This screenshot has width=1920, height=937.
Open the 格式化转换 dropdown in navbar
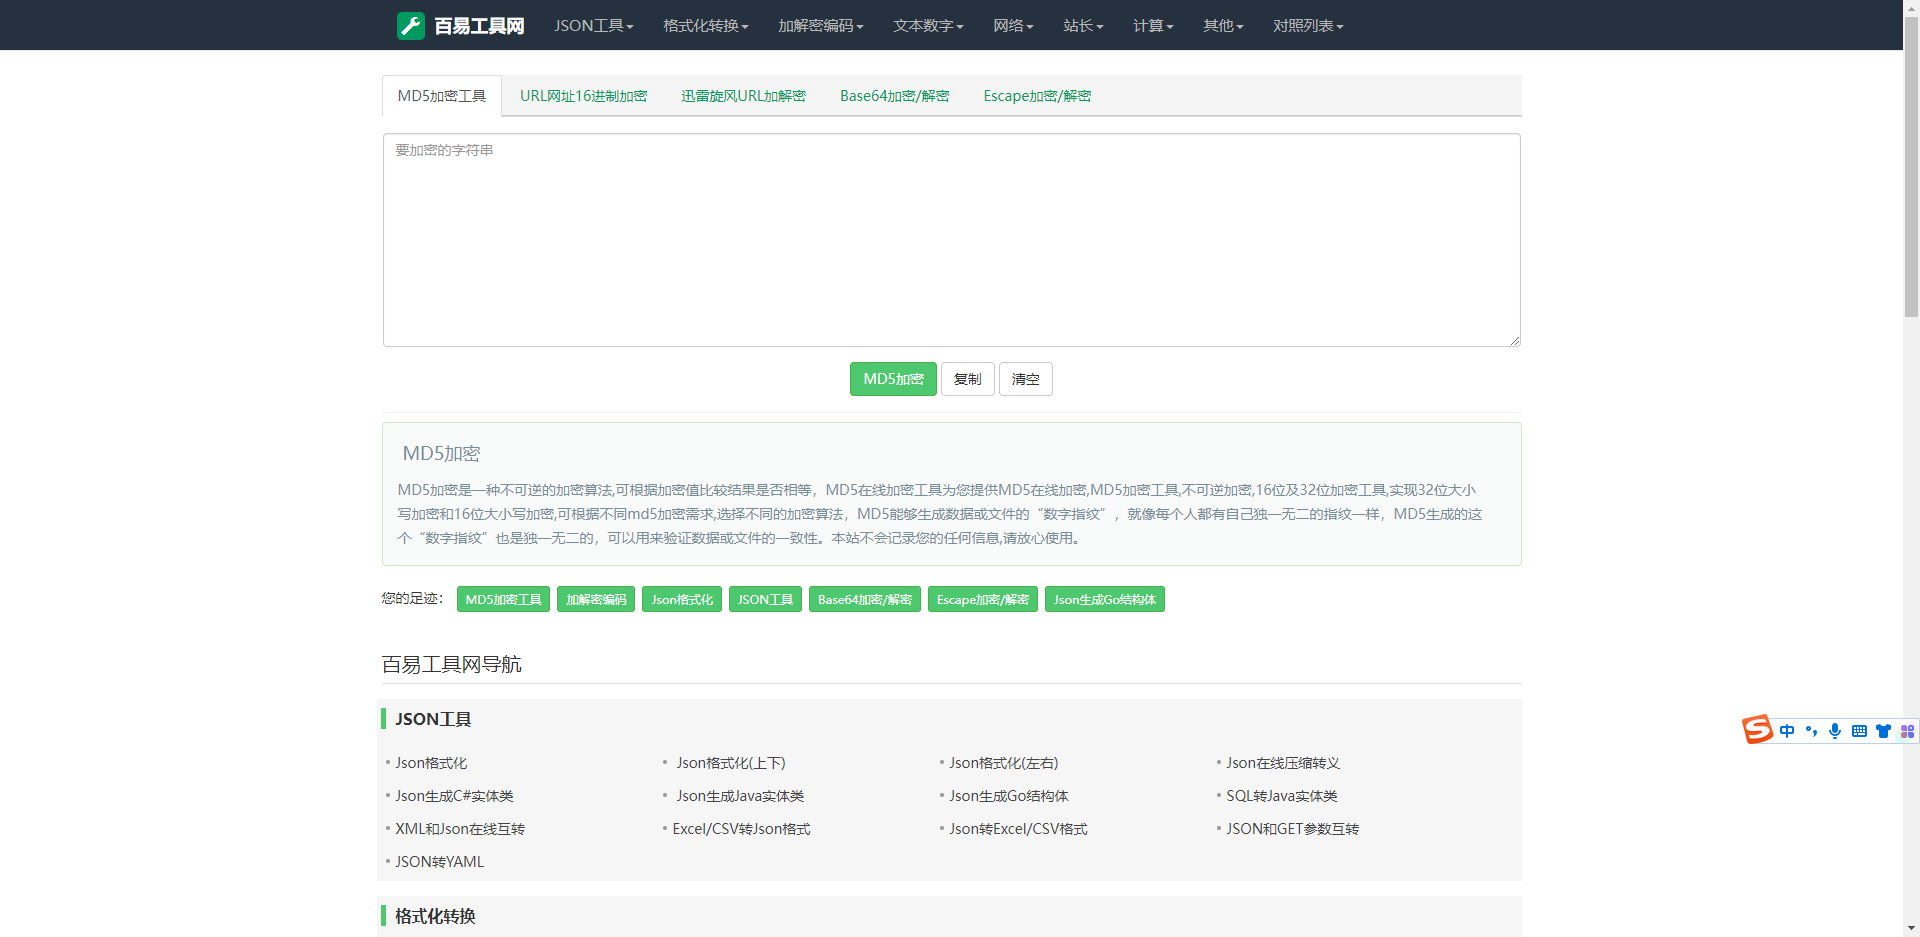tap(705, 26)
